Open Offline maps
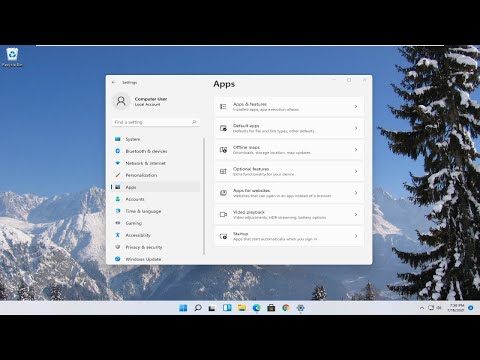 289,150
